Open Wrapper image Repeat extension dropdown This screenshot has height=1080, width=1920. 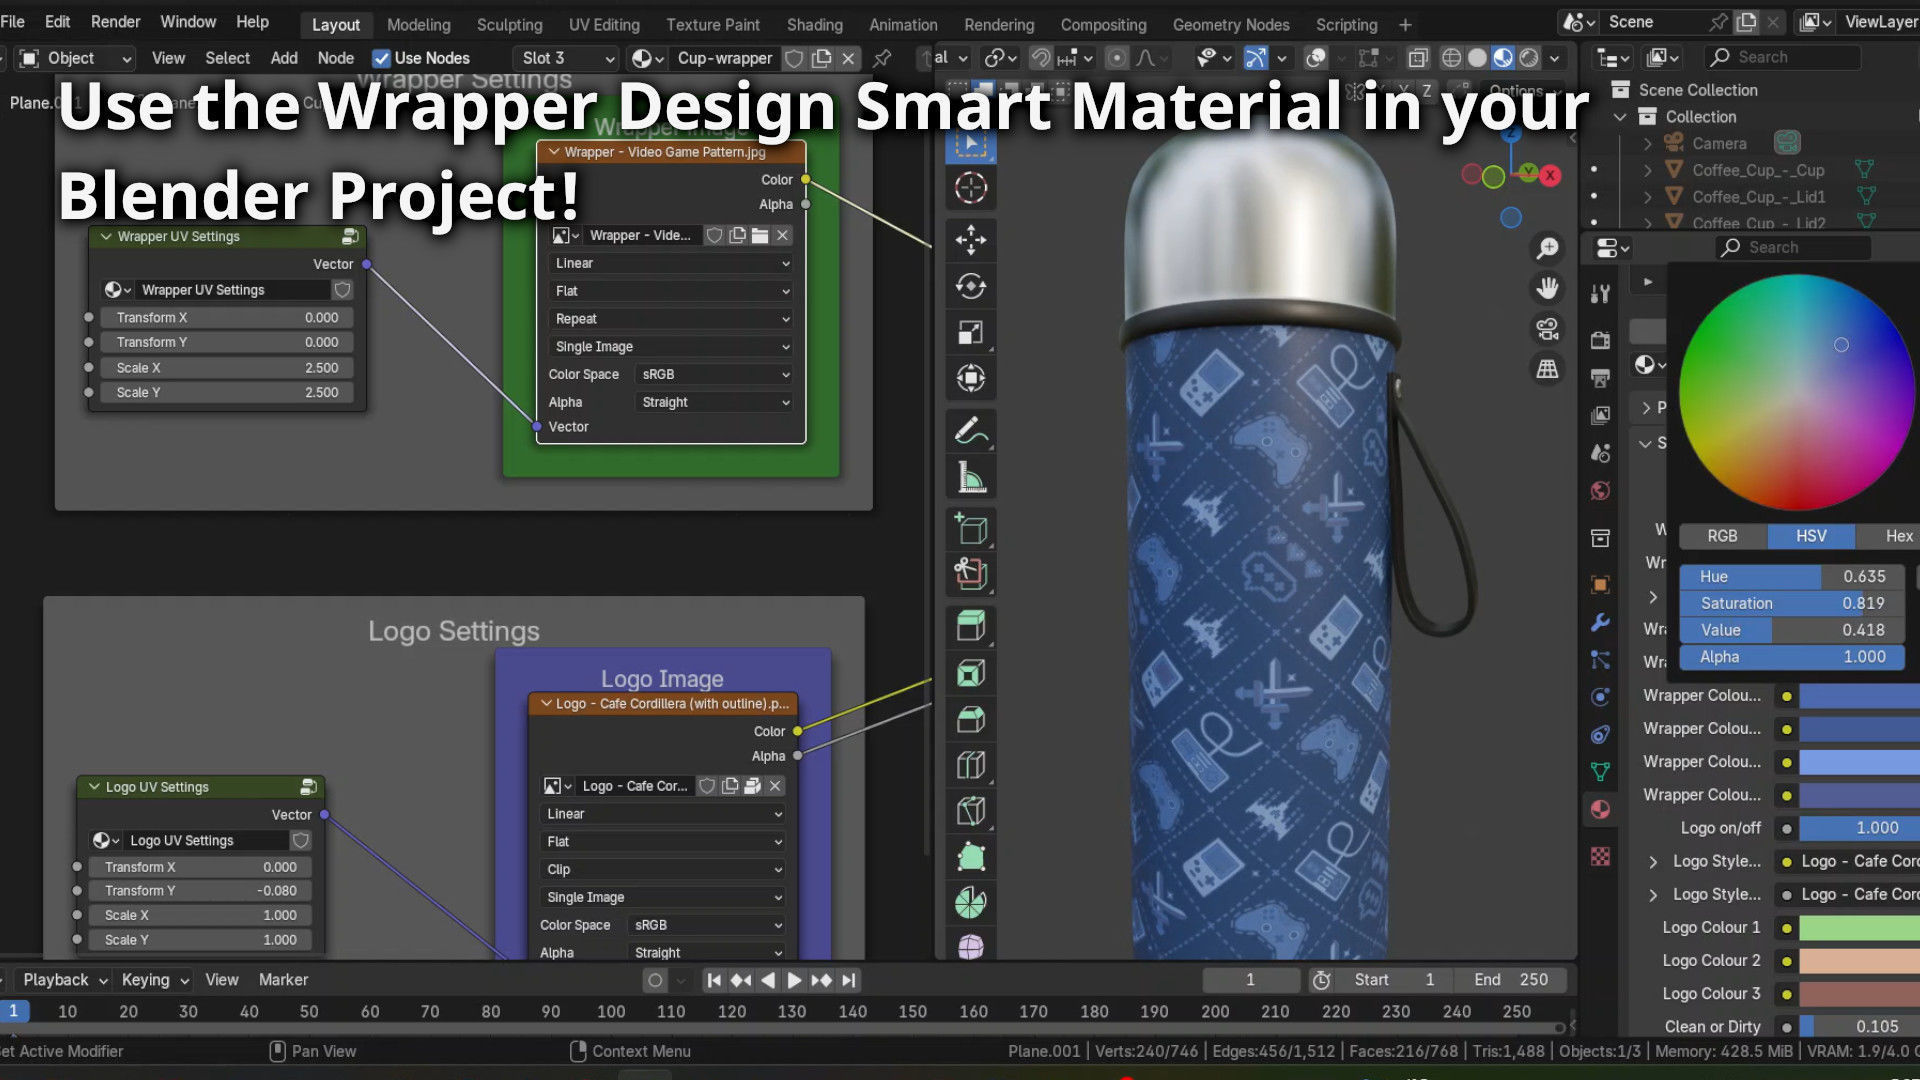tap(672, 319)
